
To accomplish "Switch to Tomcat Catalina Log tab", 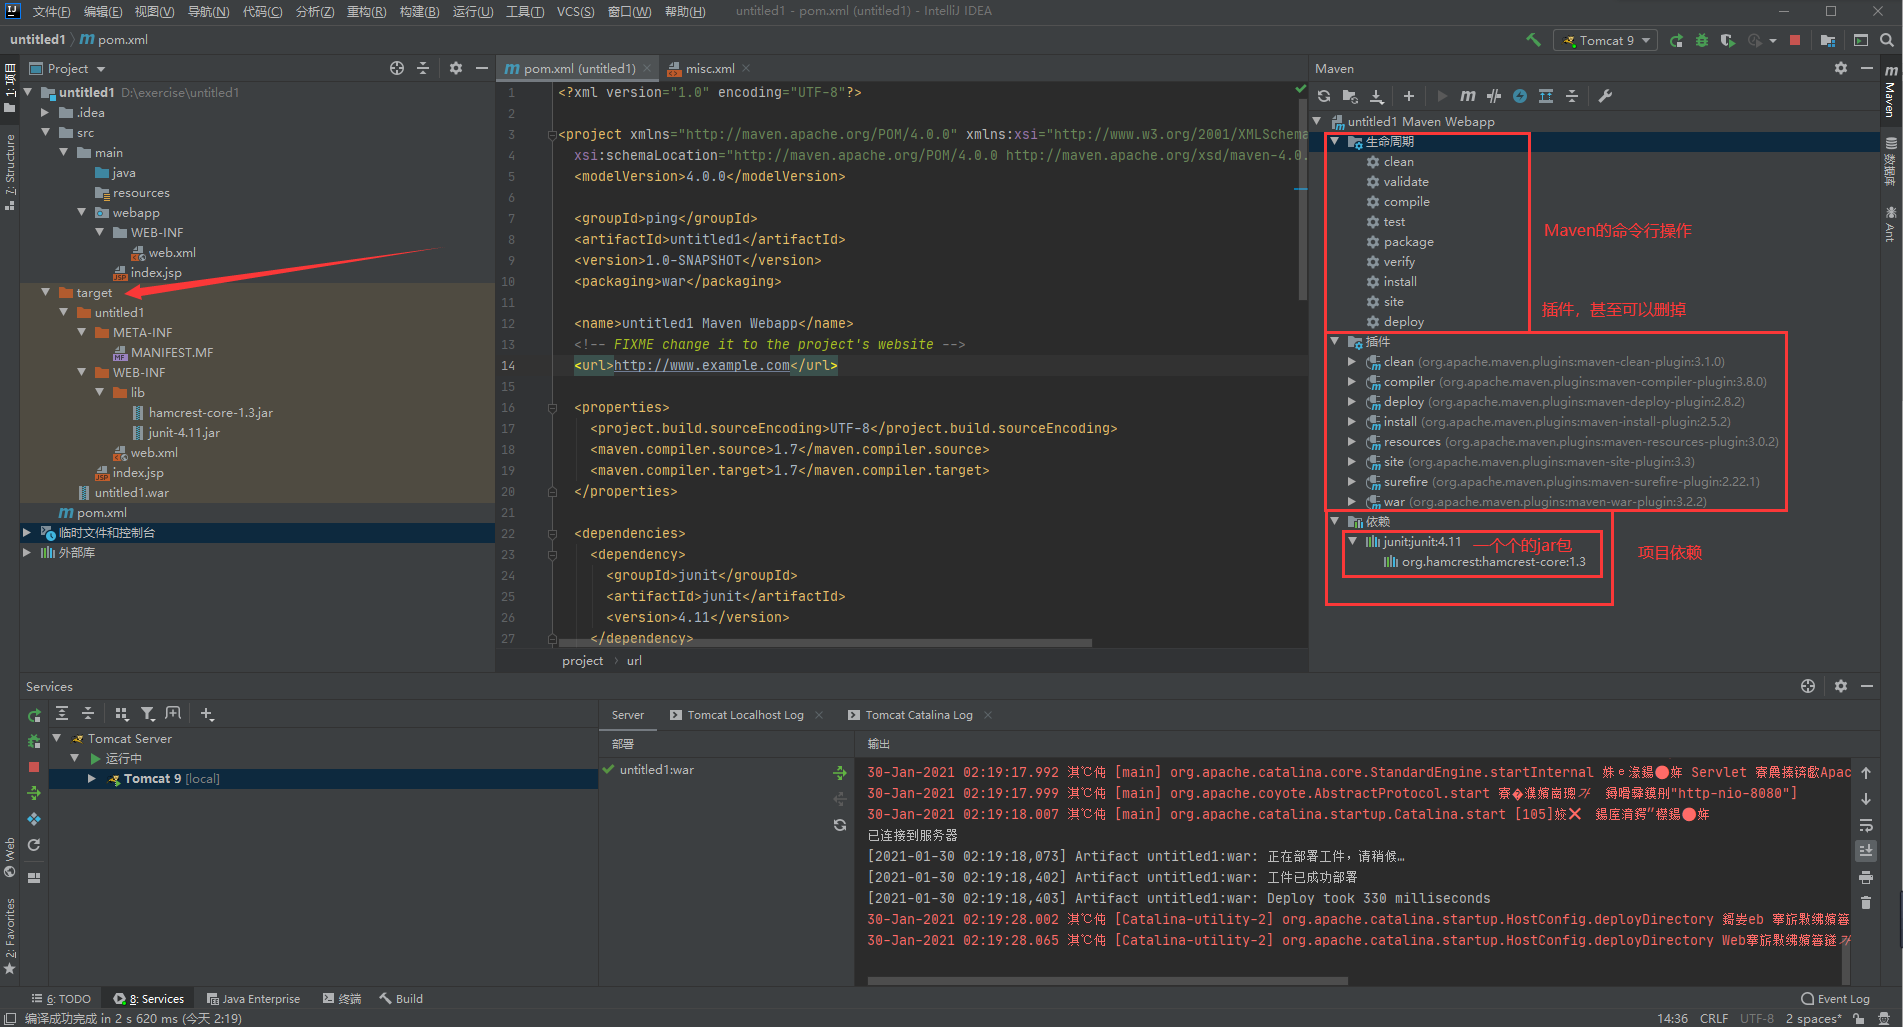I will [918, 715].
